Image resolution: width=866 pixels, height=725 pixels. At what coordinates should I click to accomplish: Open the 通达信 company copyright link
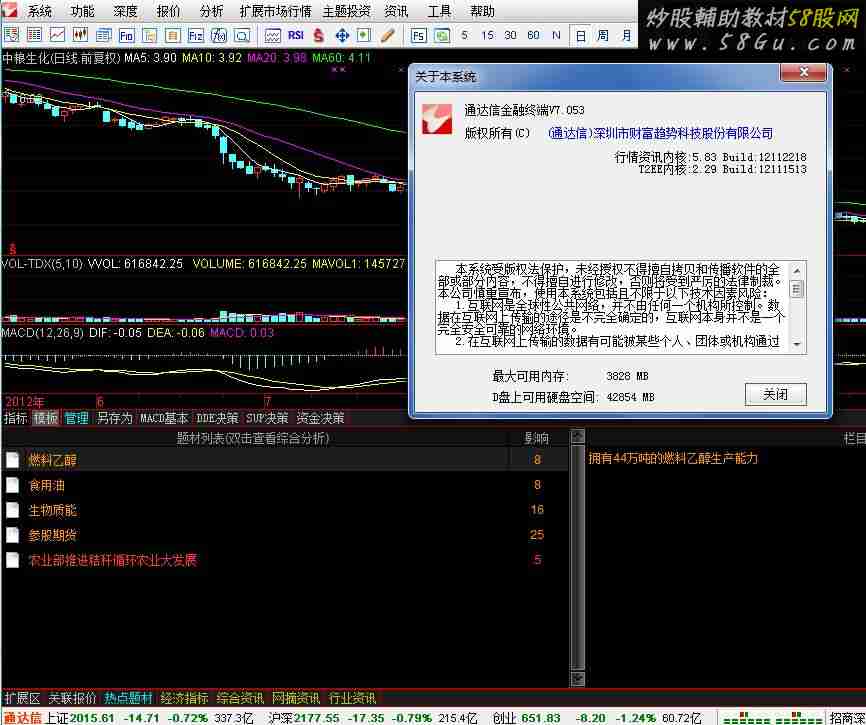(661, 133)
